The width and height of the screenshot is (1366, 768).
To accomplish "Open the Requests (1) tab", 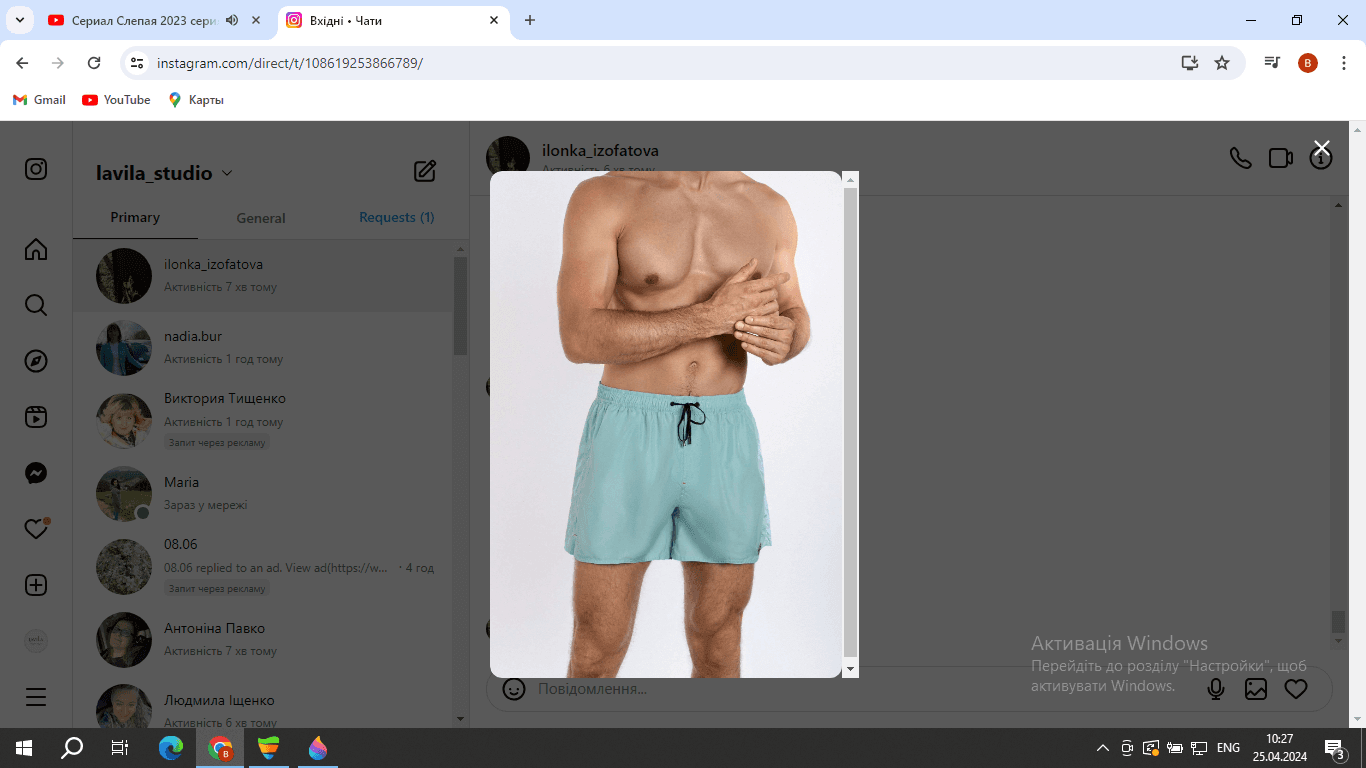I will (397, 217).
